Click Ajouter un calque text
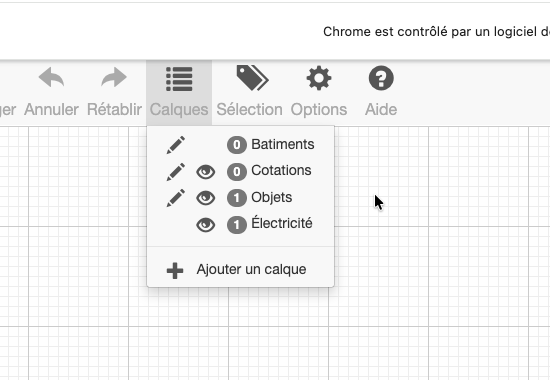 (251, 269)
